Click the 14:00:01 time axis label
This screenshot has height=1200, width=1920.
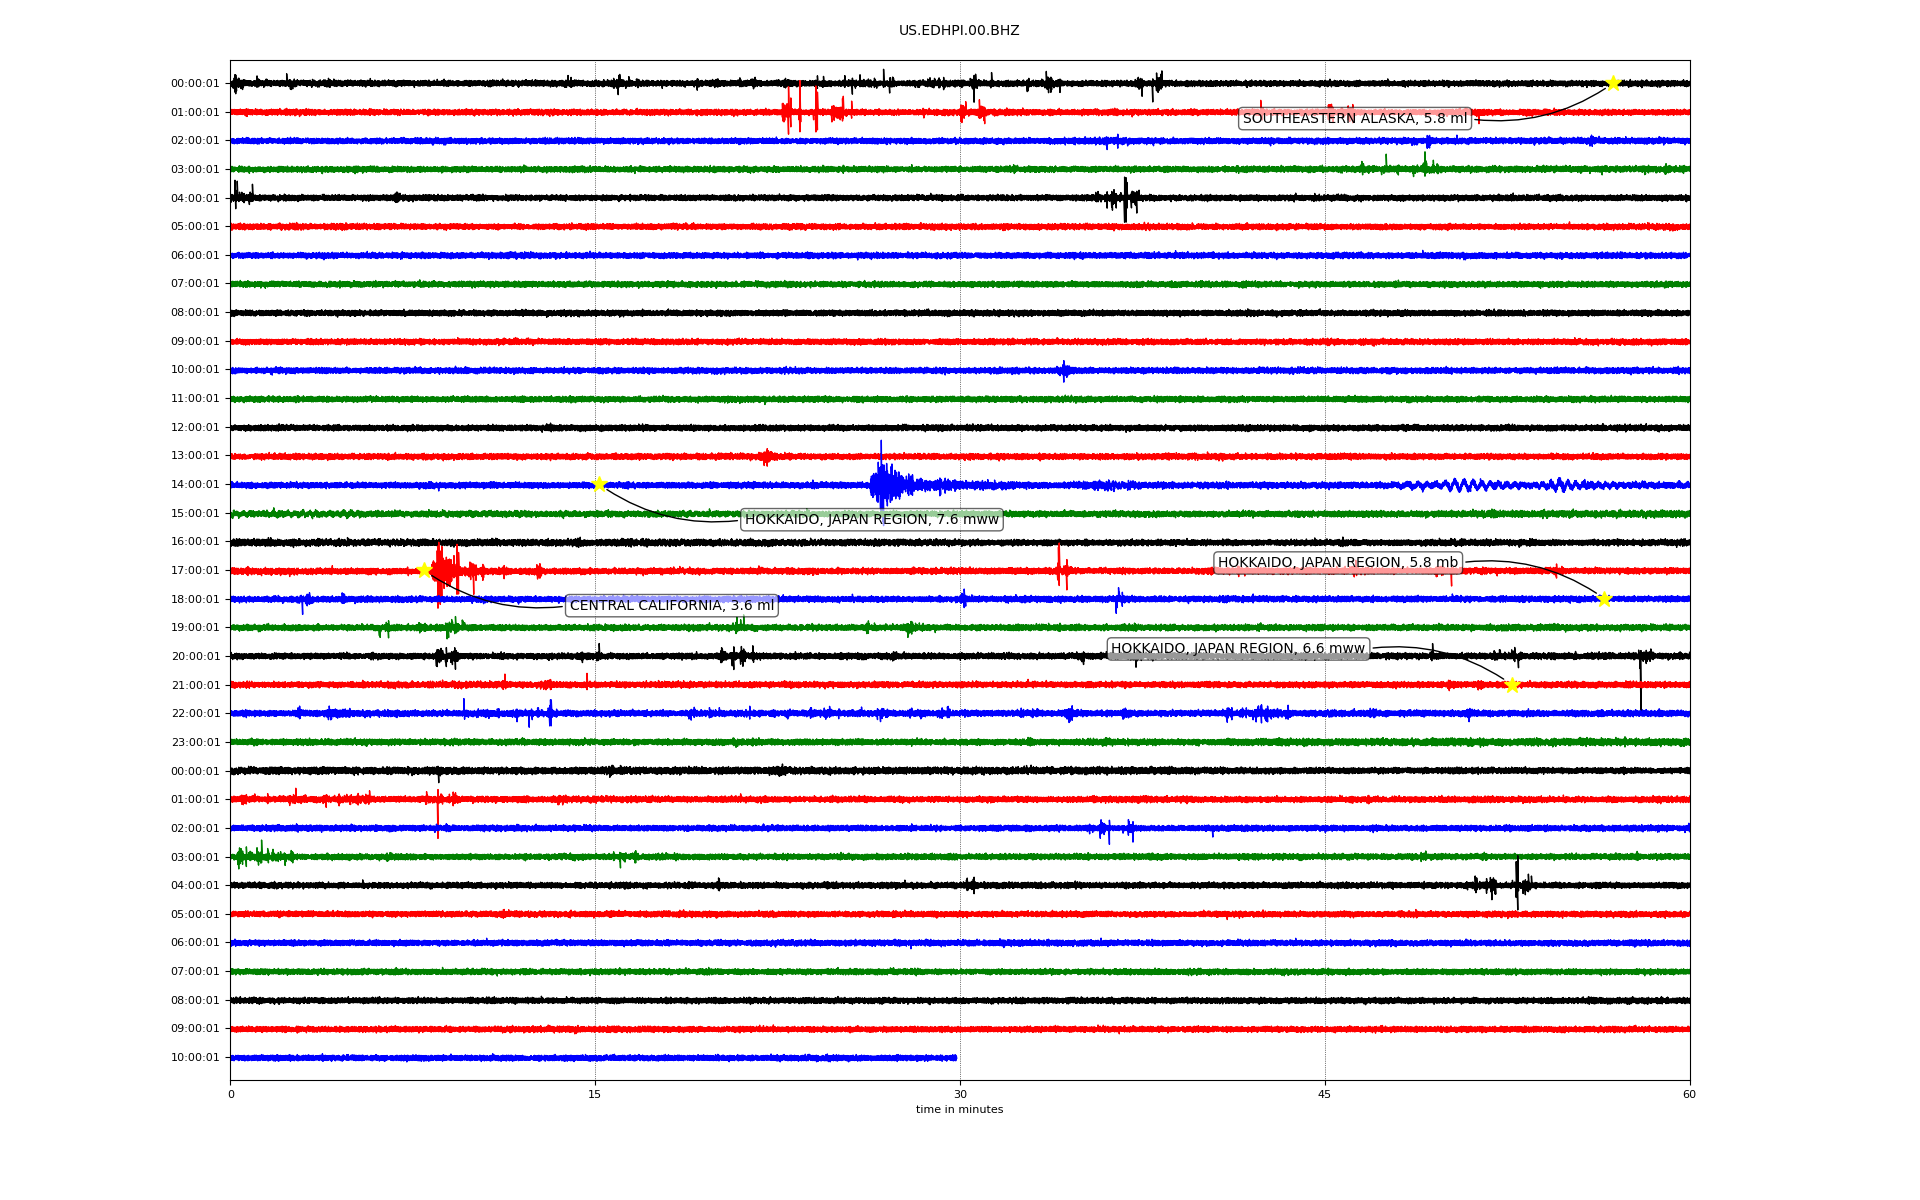(x=195, y=485)
